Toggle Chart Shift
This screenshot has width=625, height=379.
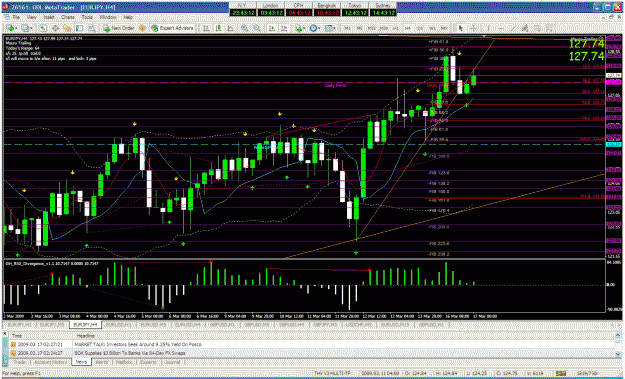pyautogui.click(x=284, y=28)
